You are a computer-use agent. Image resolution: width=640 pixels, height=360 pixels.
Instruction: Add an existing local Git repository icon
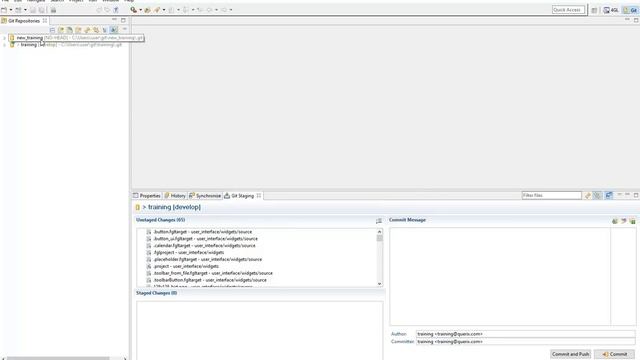[x=61, y=30]
